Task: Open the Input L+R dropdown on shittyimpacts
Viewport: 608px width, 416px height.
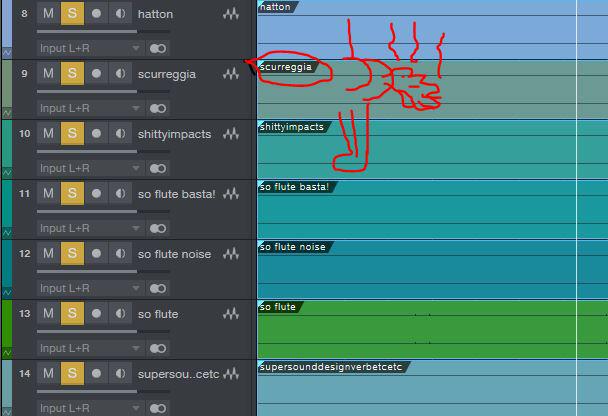Action: tap(90, 168)
